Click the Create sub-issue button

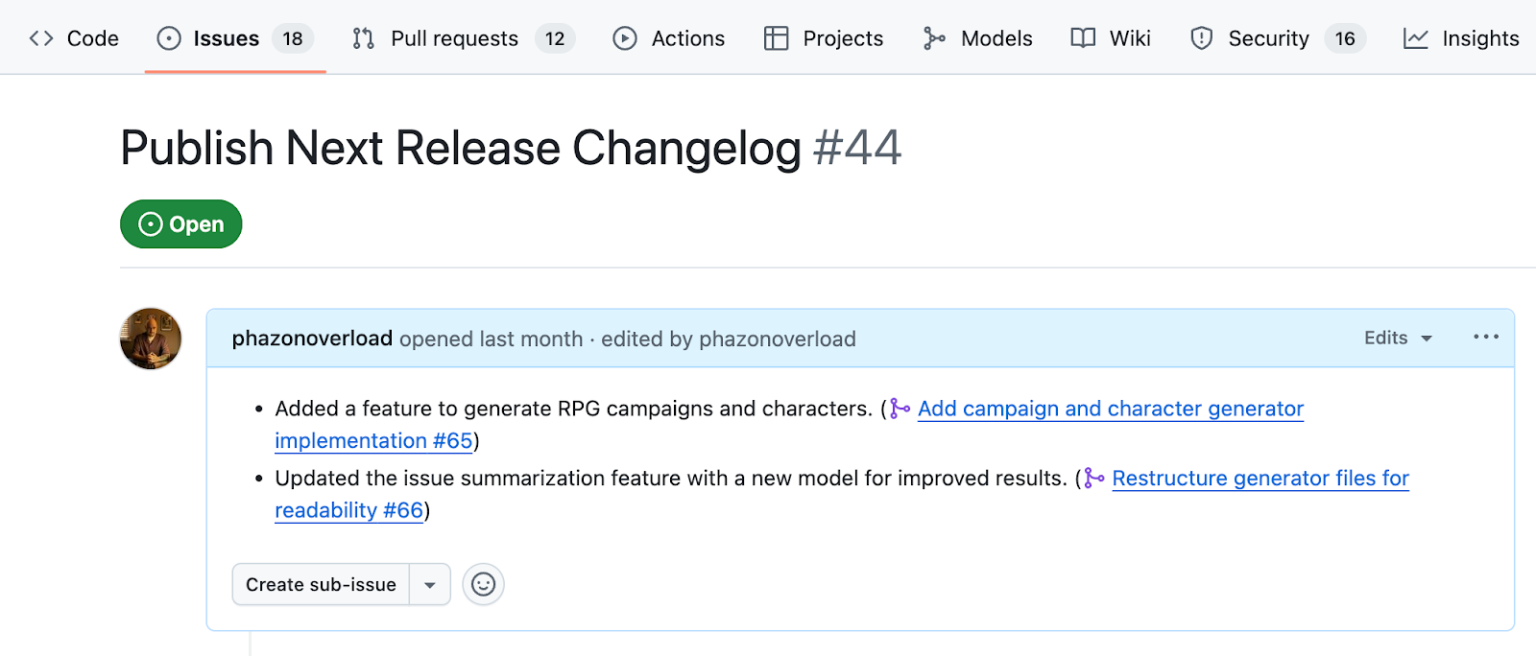tap(320, 584)
